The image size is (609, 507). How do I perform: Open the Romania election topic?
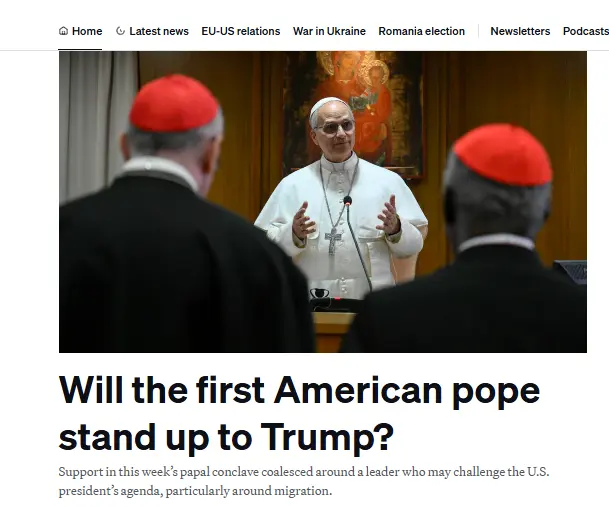(421, 31)
